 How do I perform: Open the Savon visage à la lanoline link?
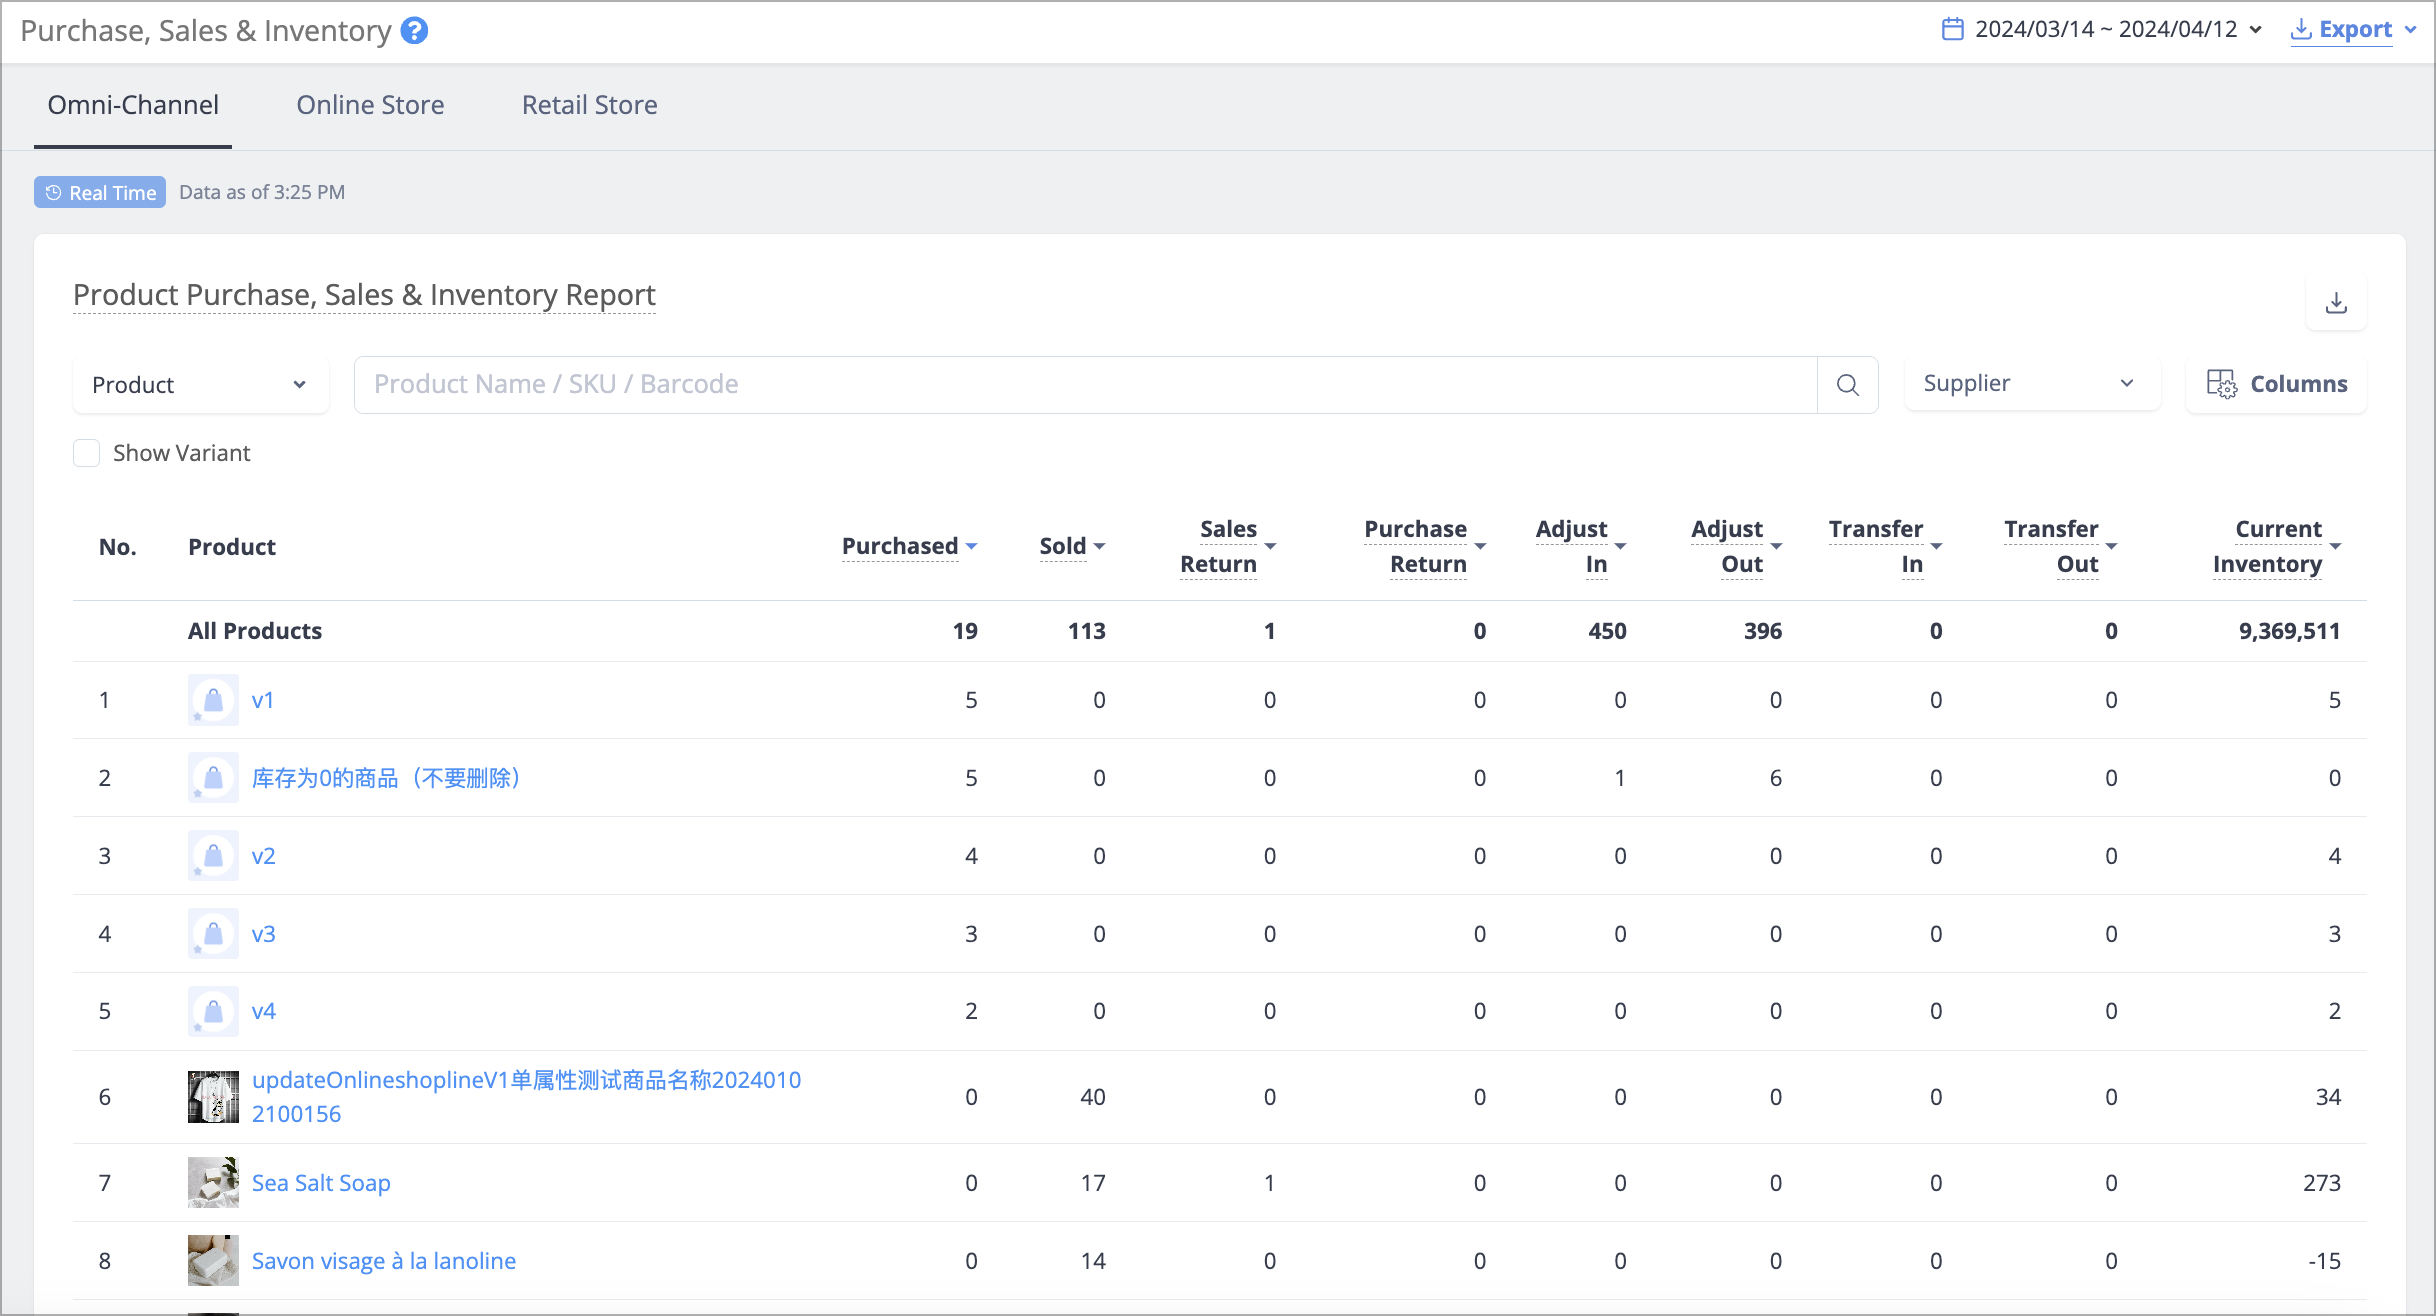click(x=384, y=1261)
